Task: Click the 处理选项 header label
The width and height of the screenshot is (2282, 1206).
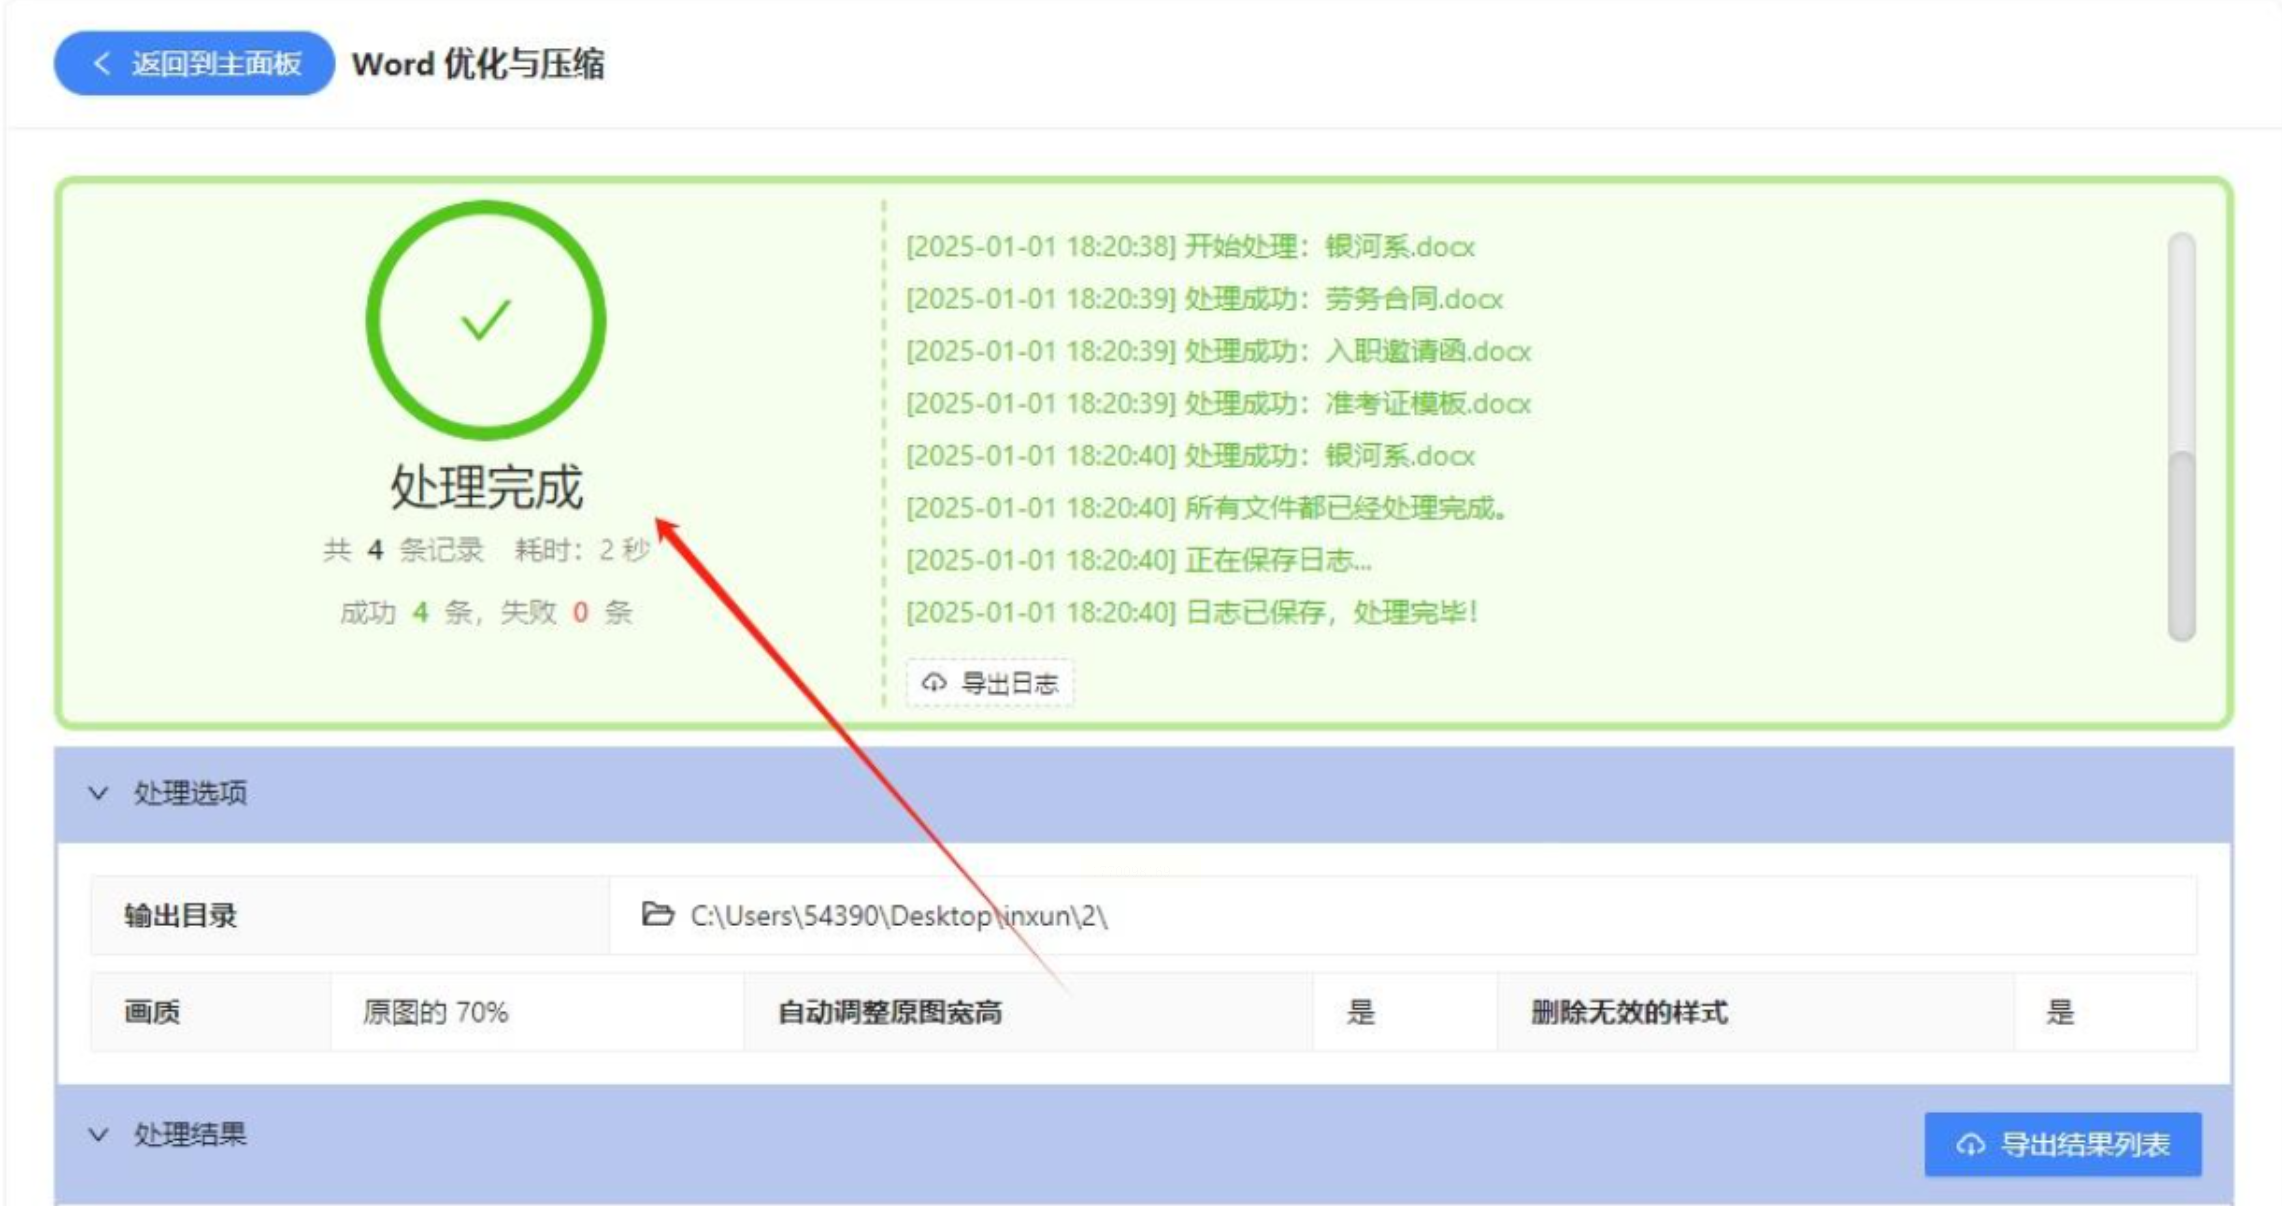Action: pyautogui.click(x=190, y=793)
